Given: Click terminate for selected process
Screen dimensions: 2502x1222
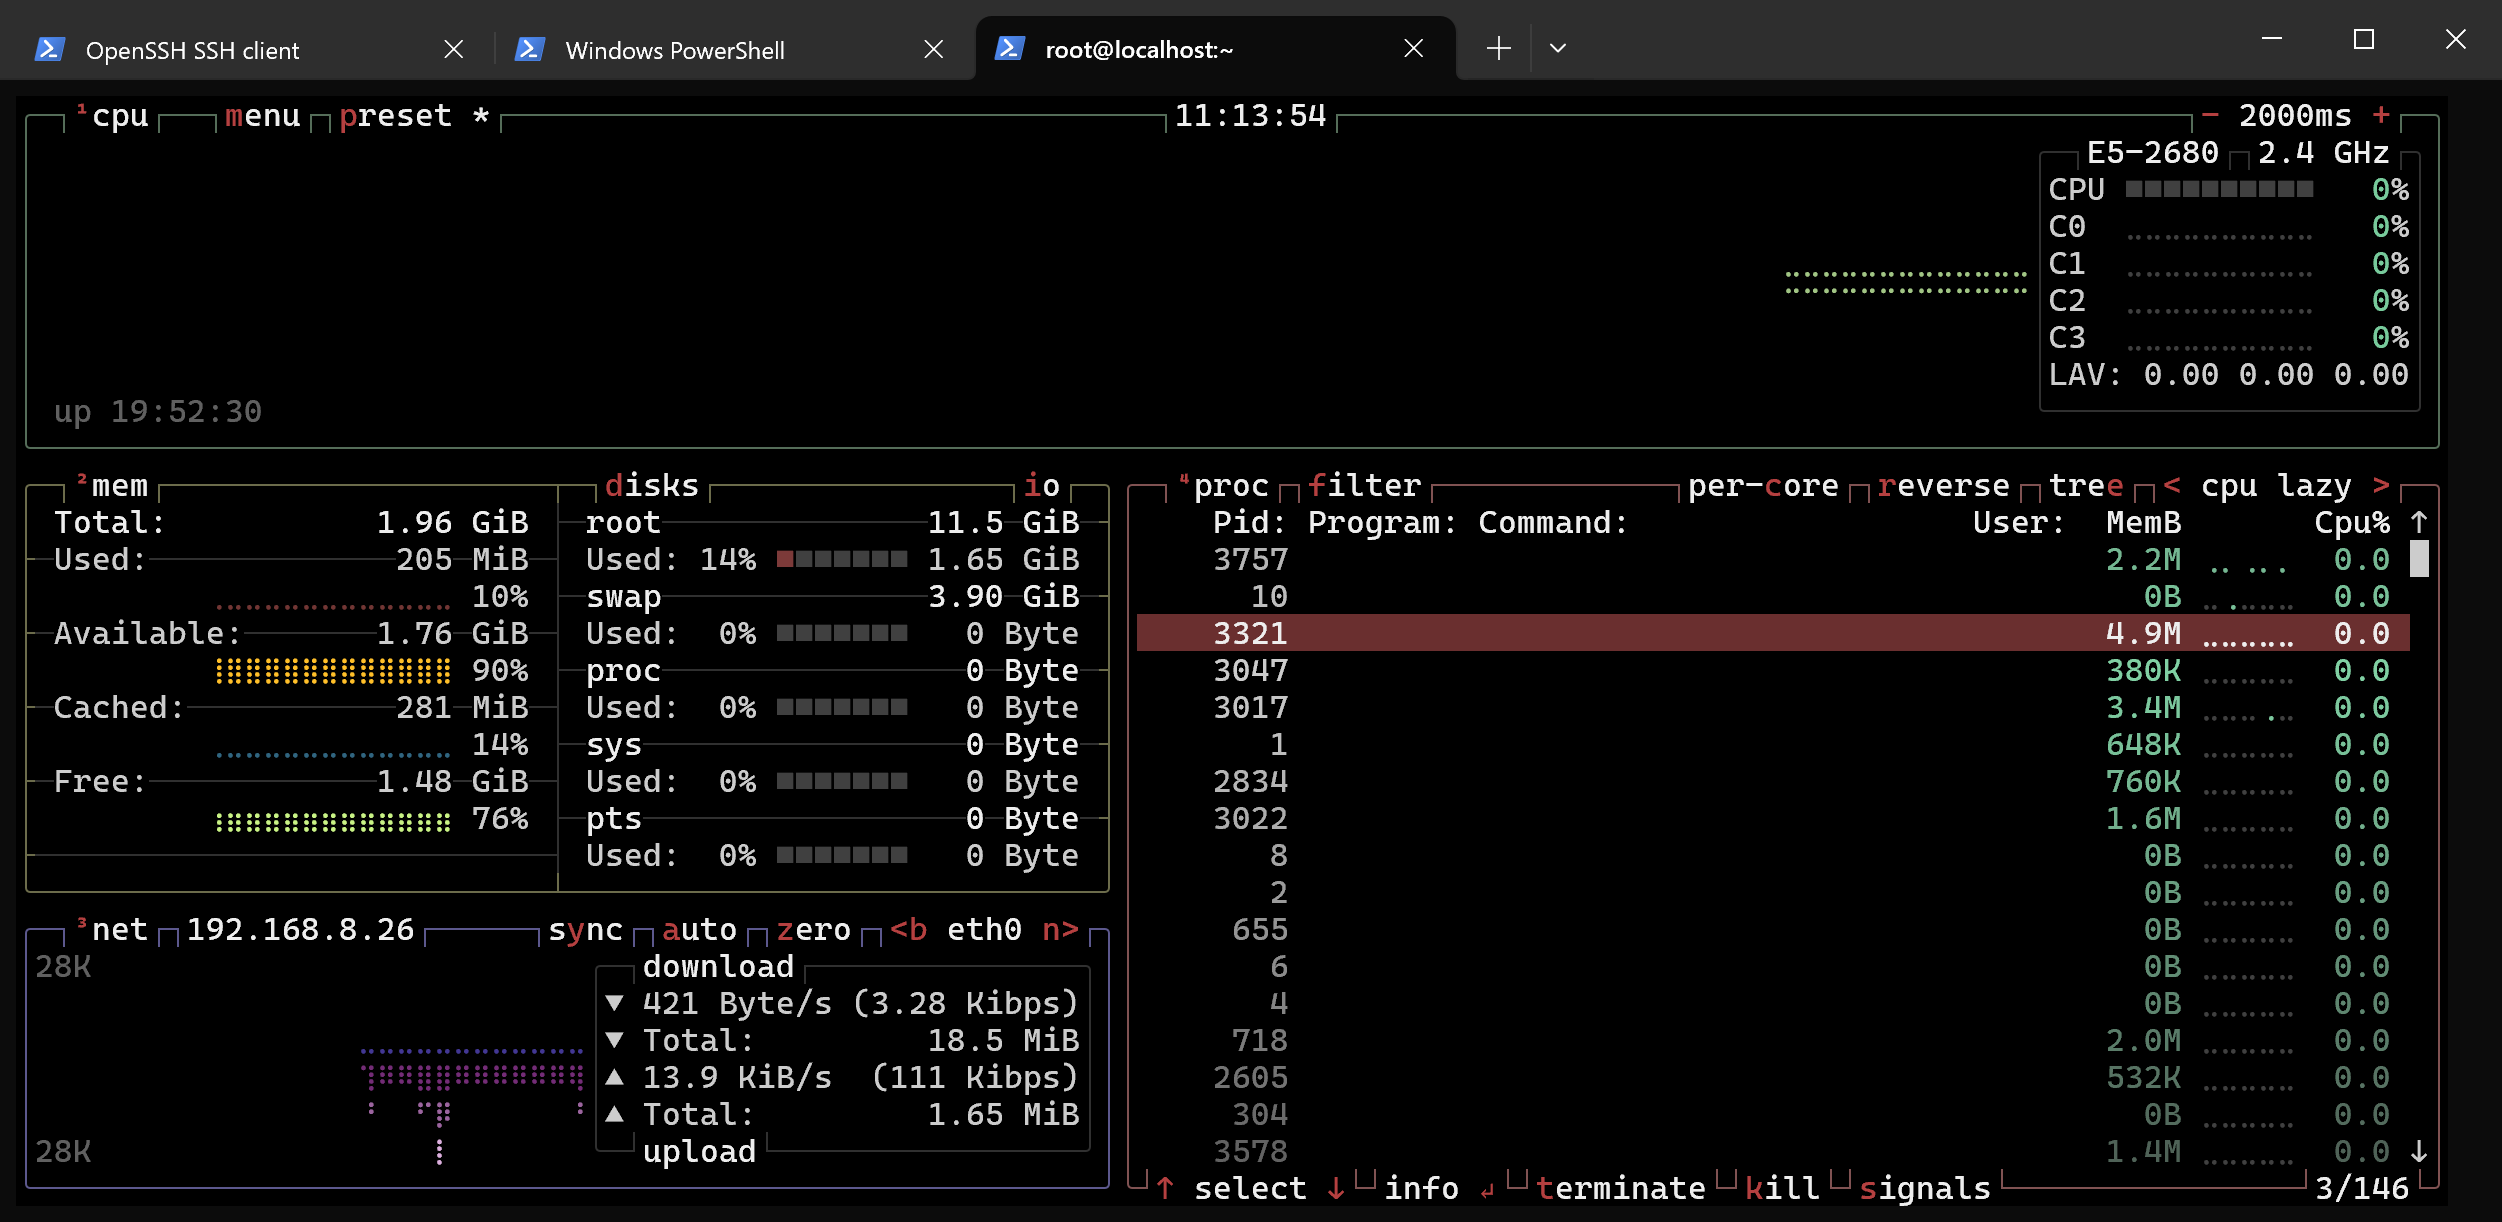Looking at the screenshot, I should 1620,1188.
